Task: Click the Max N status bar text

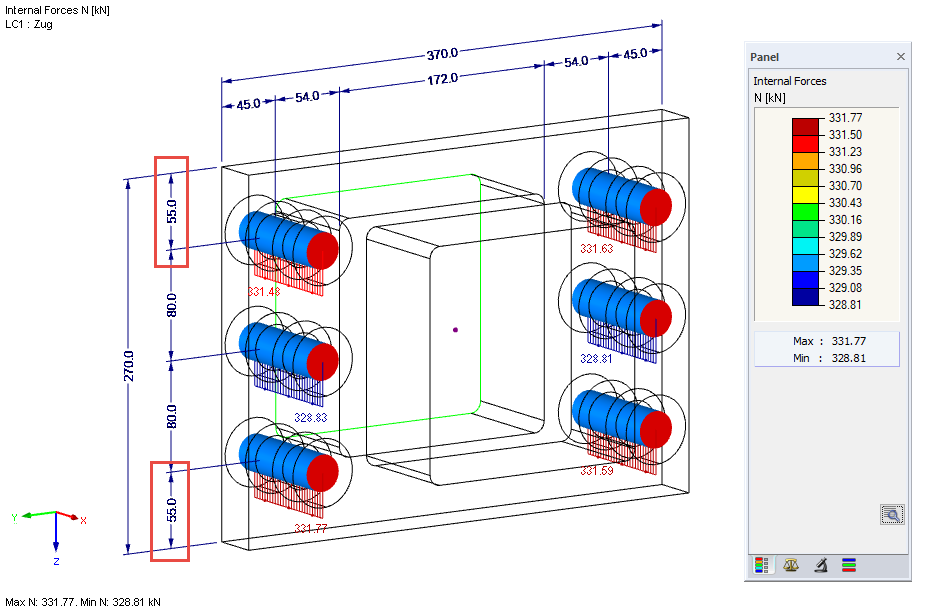Action: [80, 603]
